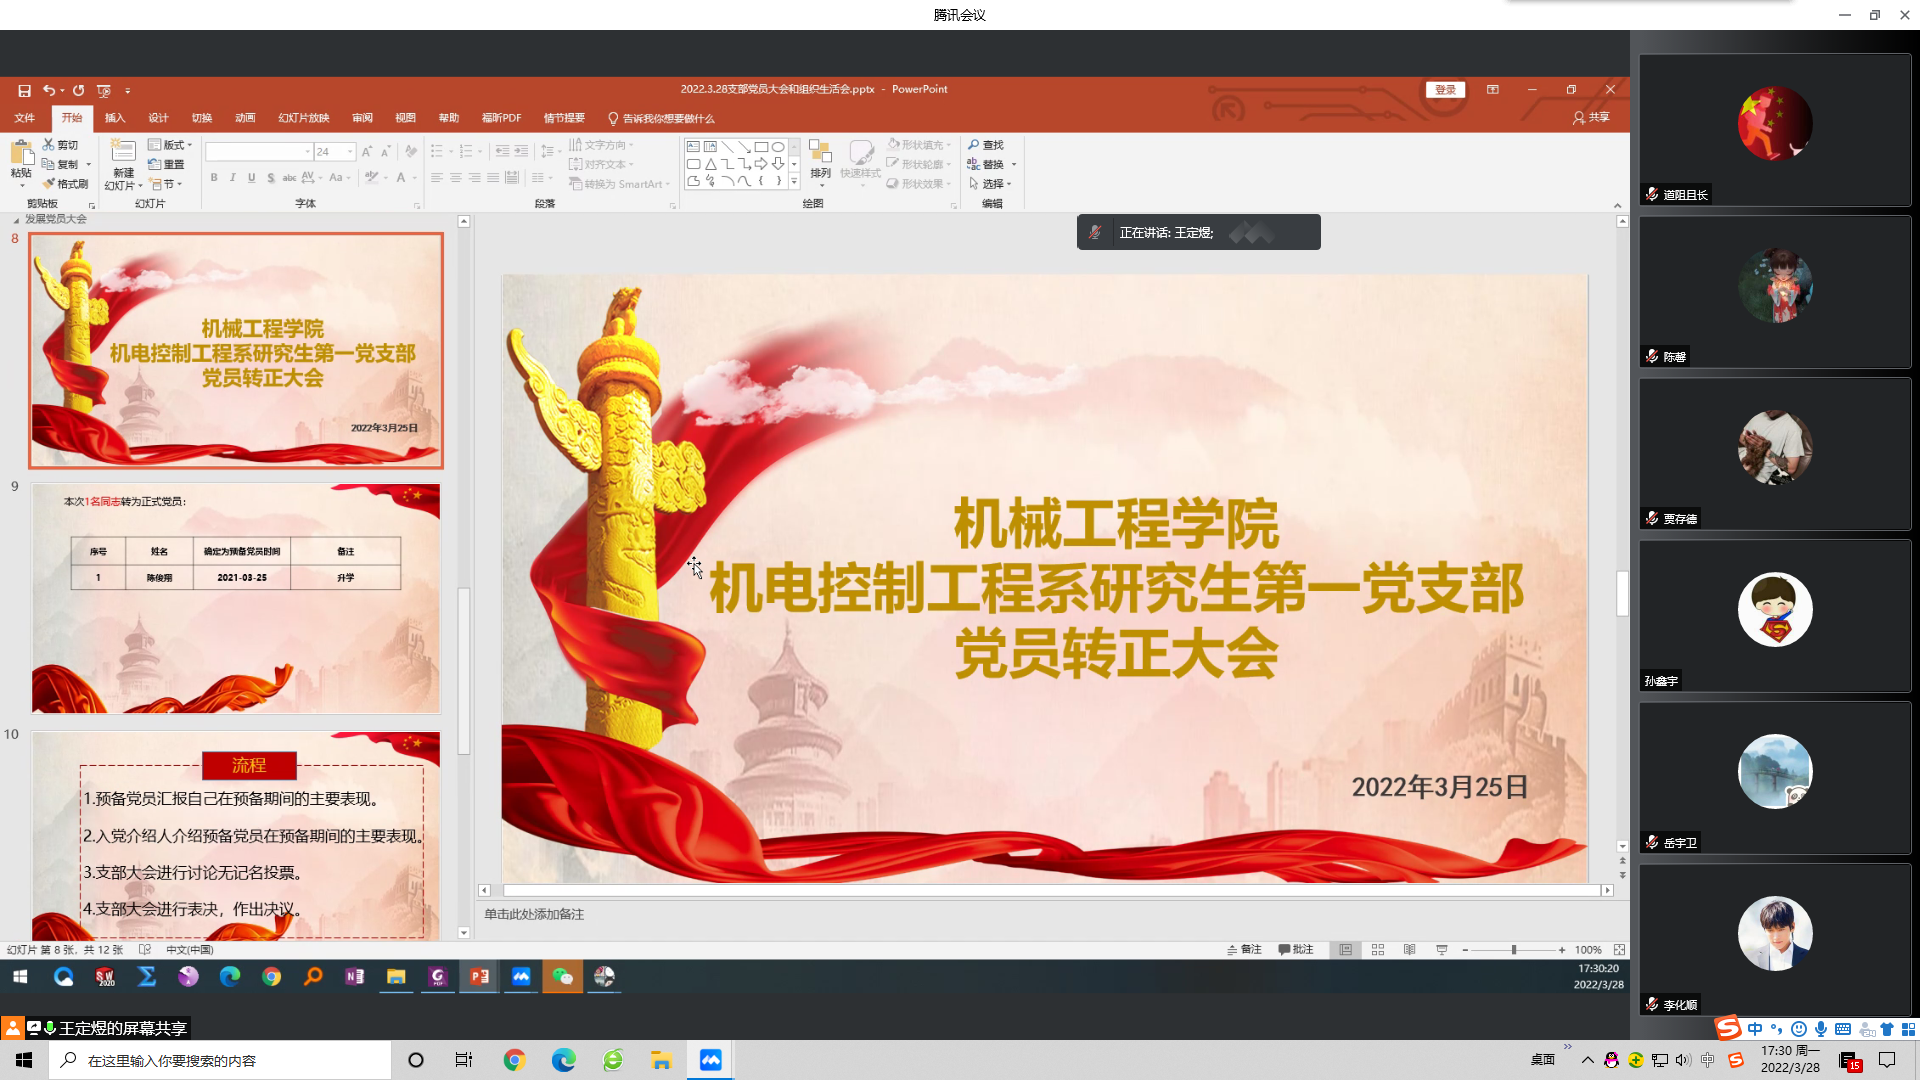
Task: Click the Save icon in Quick Access Toolbar
Action: point(23,89)
